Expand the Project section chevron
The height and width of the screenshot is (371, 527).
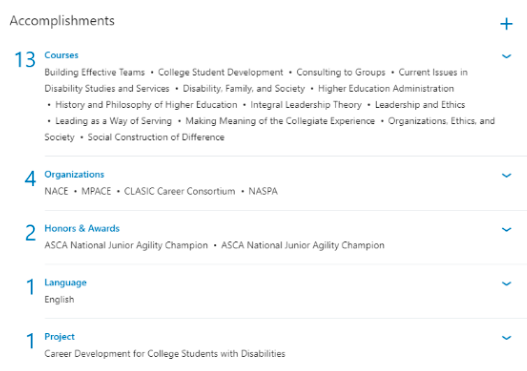pyautogui.click(x=506, y=338)
